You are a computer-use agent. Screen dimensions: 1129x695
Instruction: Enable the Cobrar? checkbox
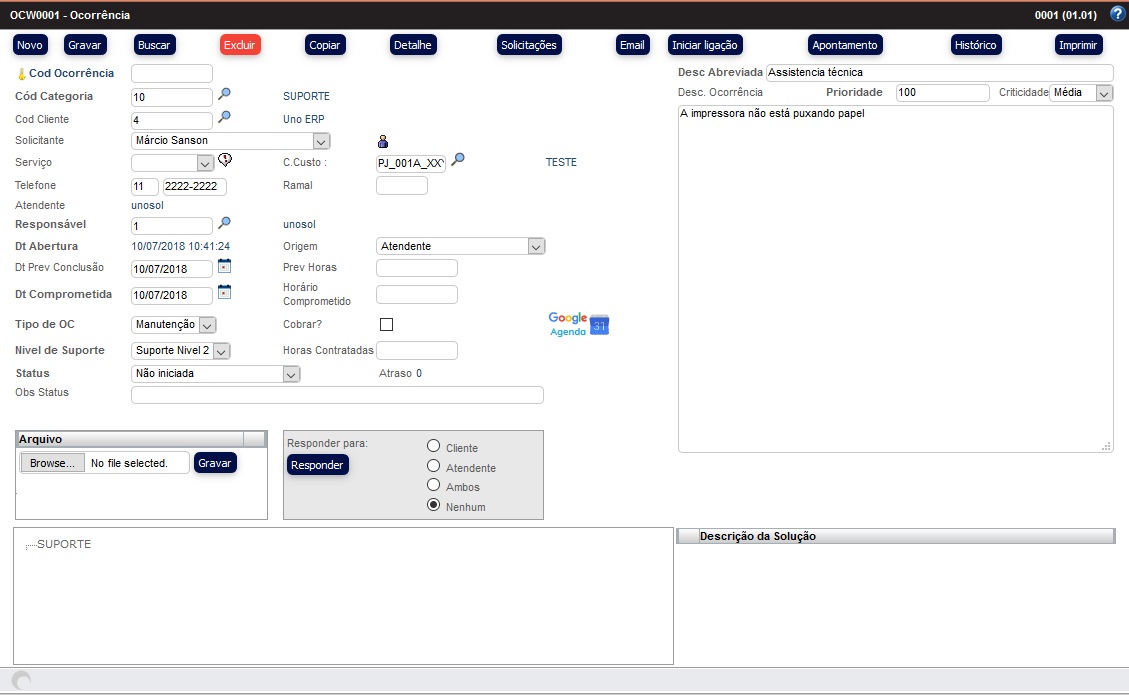(x=387, y=324)
